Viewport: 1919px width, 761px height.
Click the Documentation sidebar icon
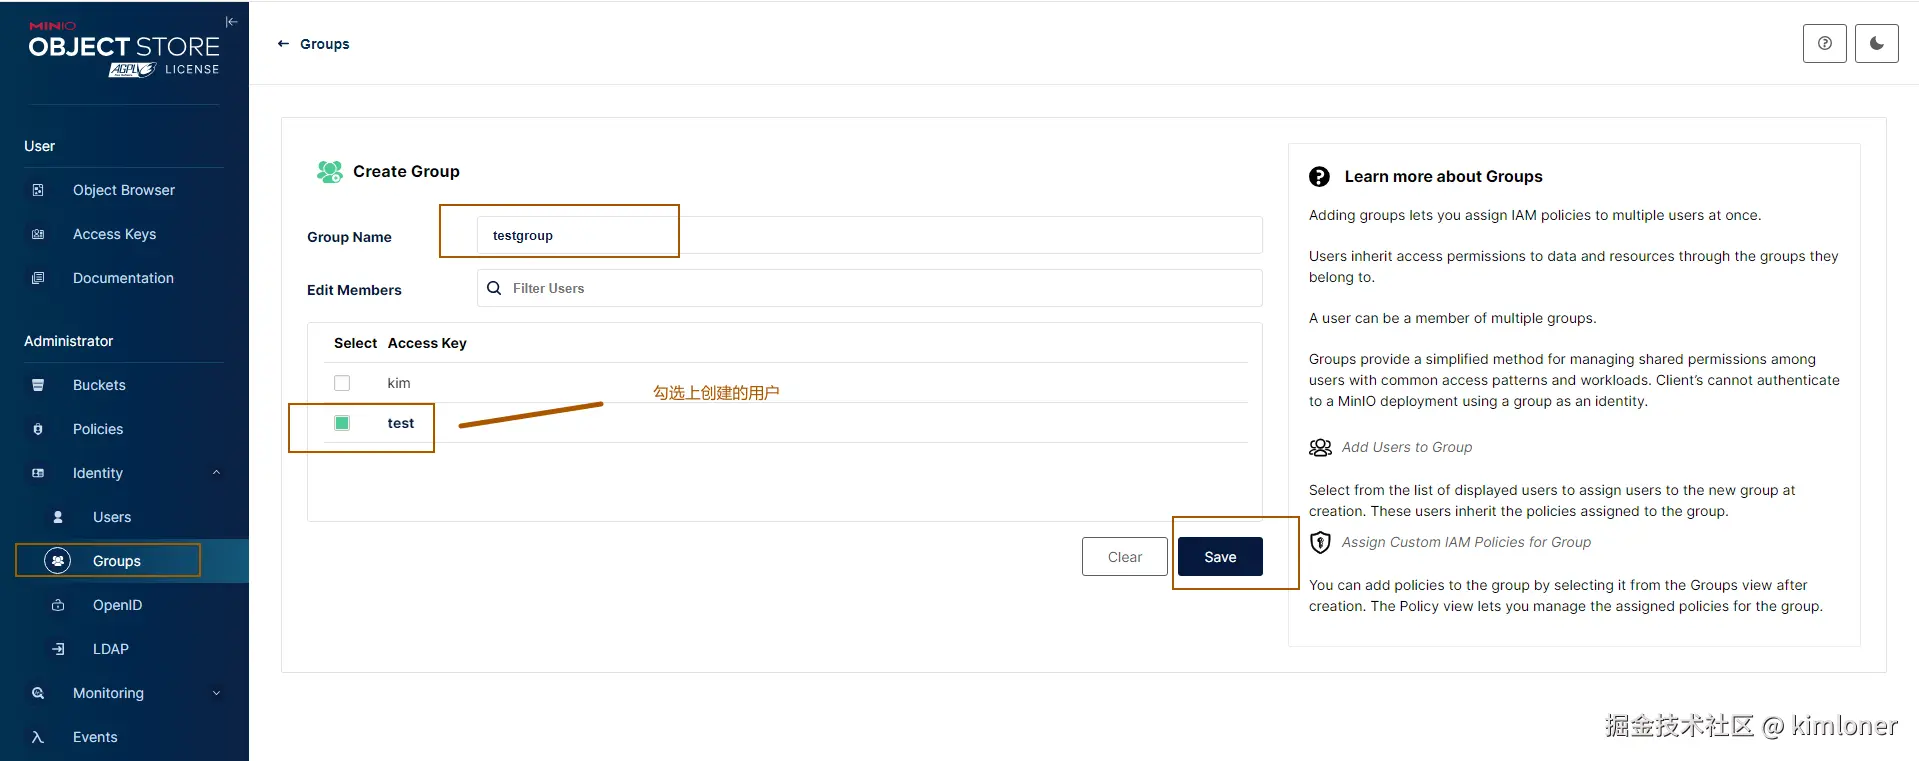click(x=38, y=278)
